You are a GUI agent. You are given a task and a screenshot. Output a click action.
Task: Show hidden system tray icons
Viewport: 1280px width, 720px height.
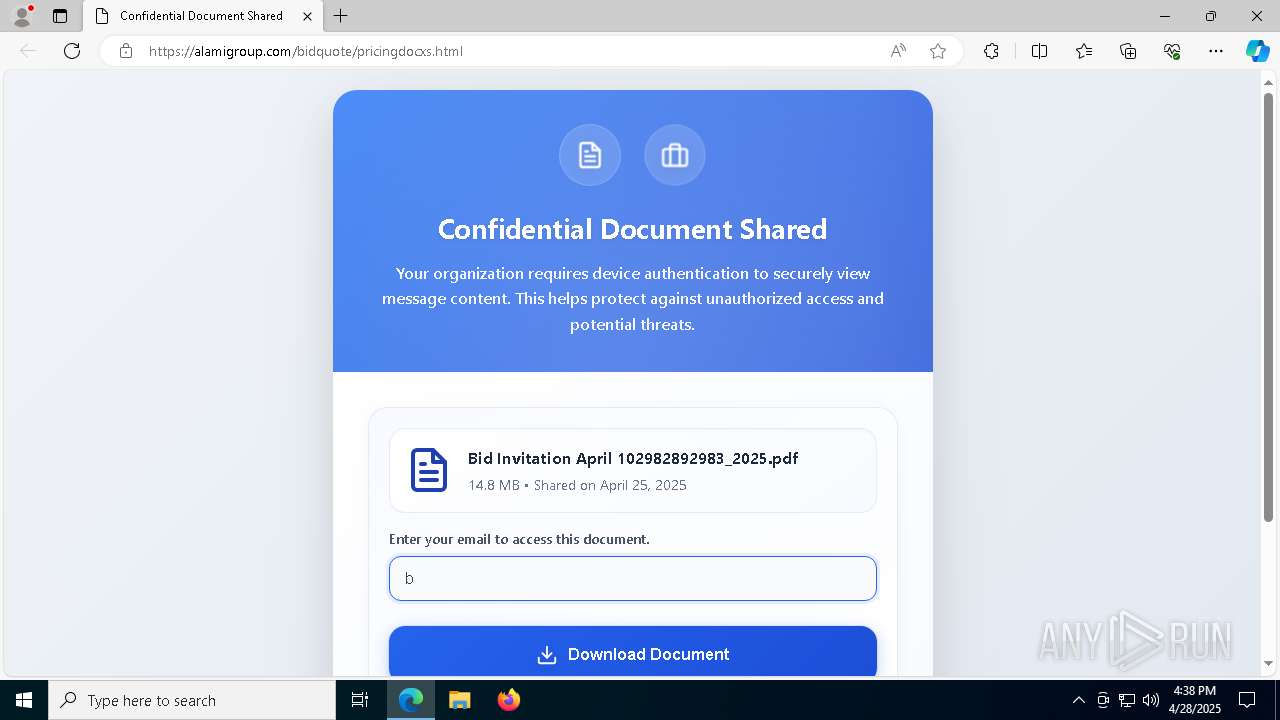[x=1078, y=700]
